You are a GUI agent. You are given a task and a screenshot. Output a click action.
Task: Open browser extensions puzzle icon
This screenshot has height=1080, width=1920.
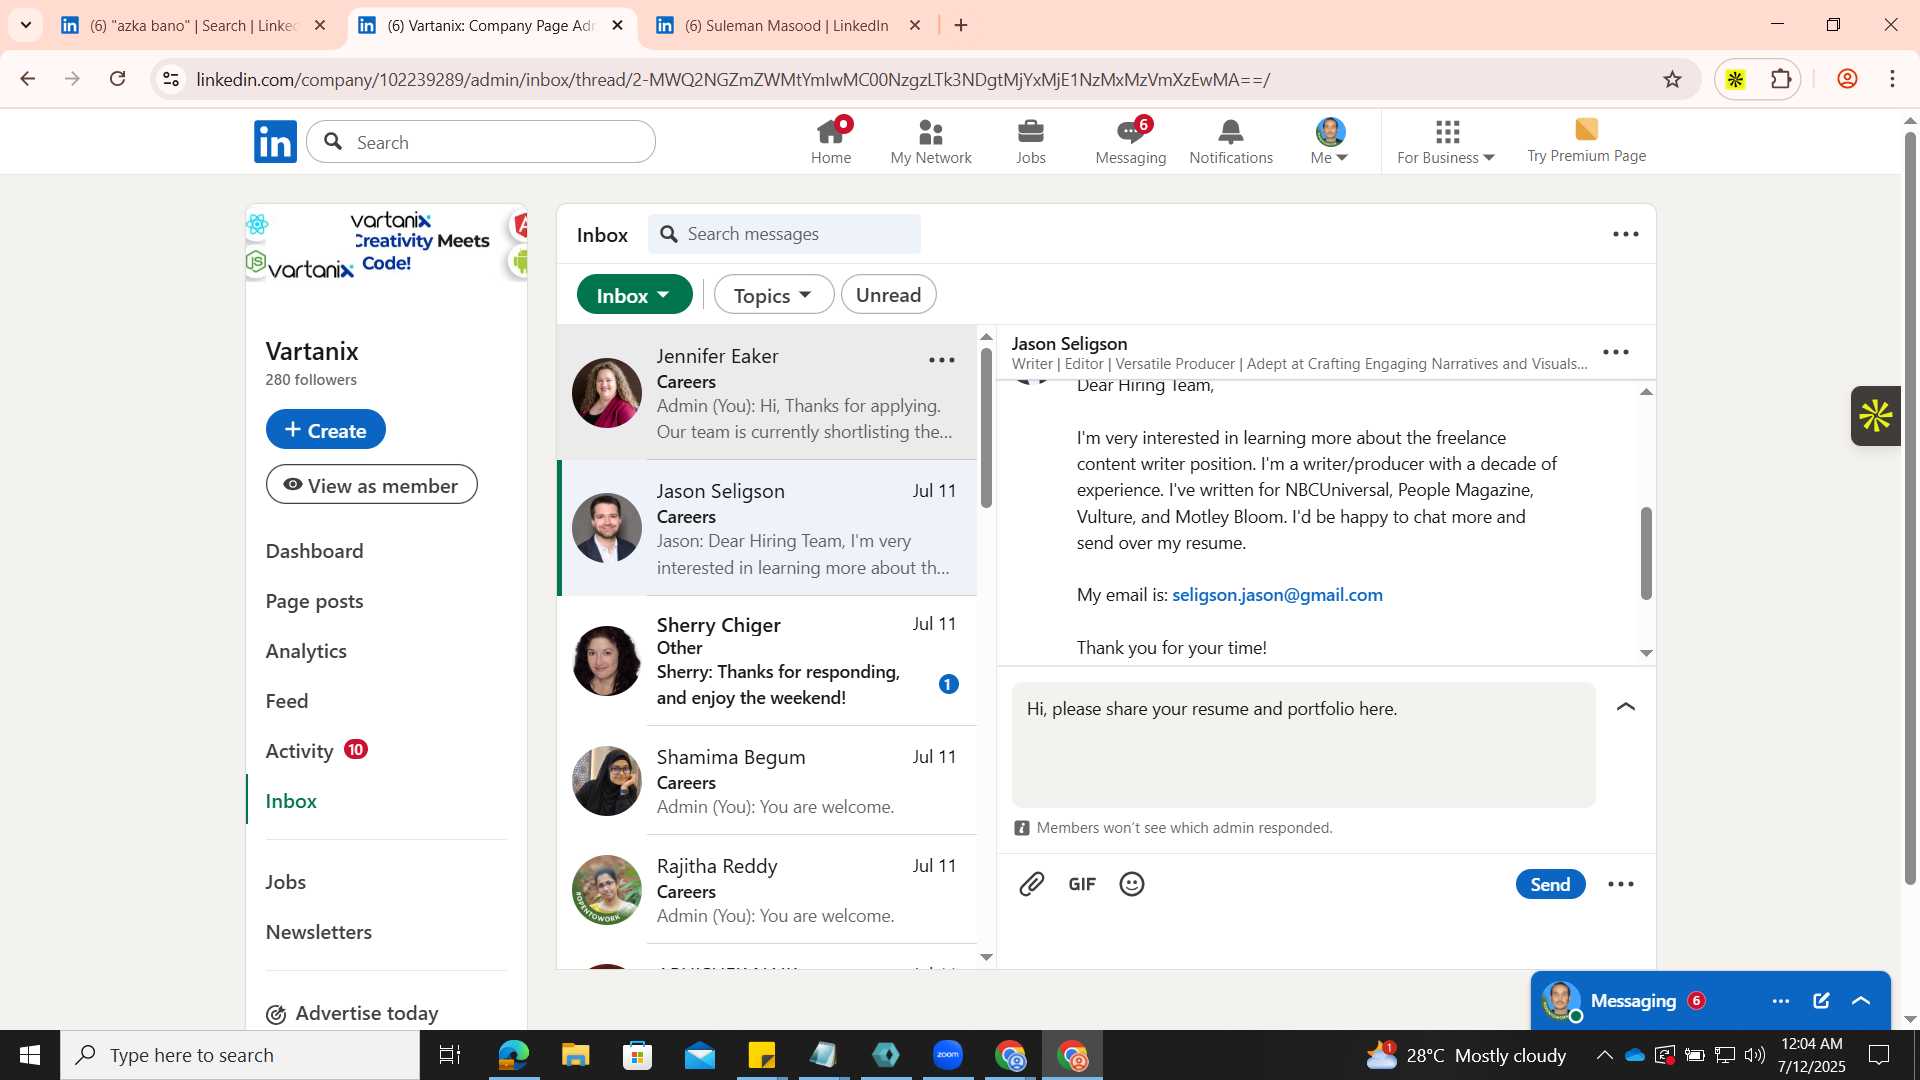1781,79
